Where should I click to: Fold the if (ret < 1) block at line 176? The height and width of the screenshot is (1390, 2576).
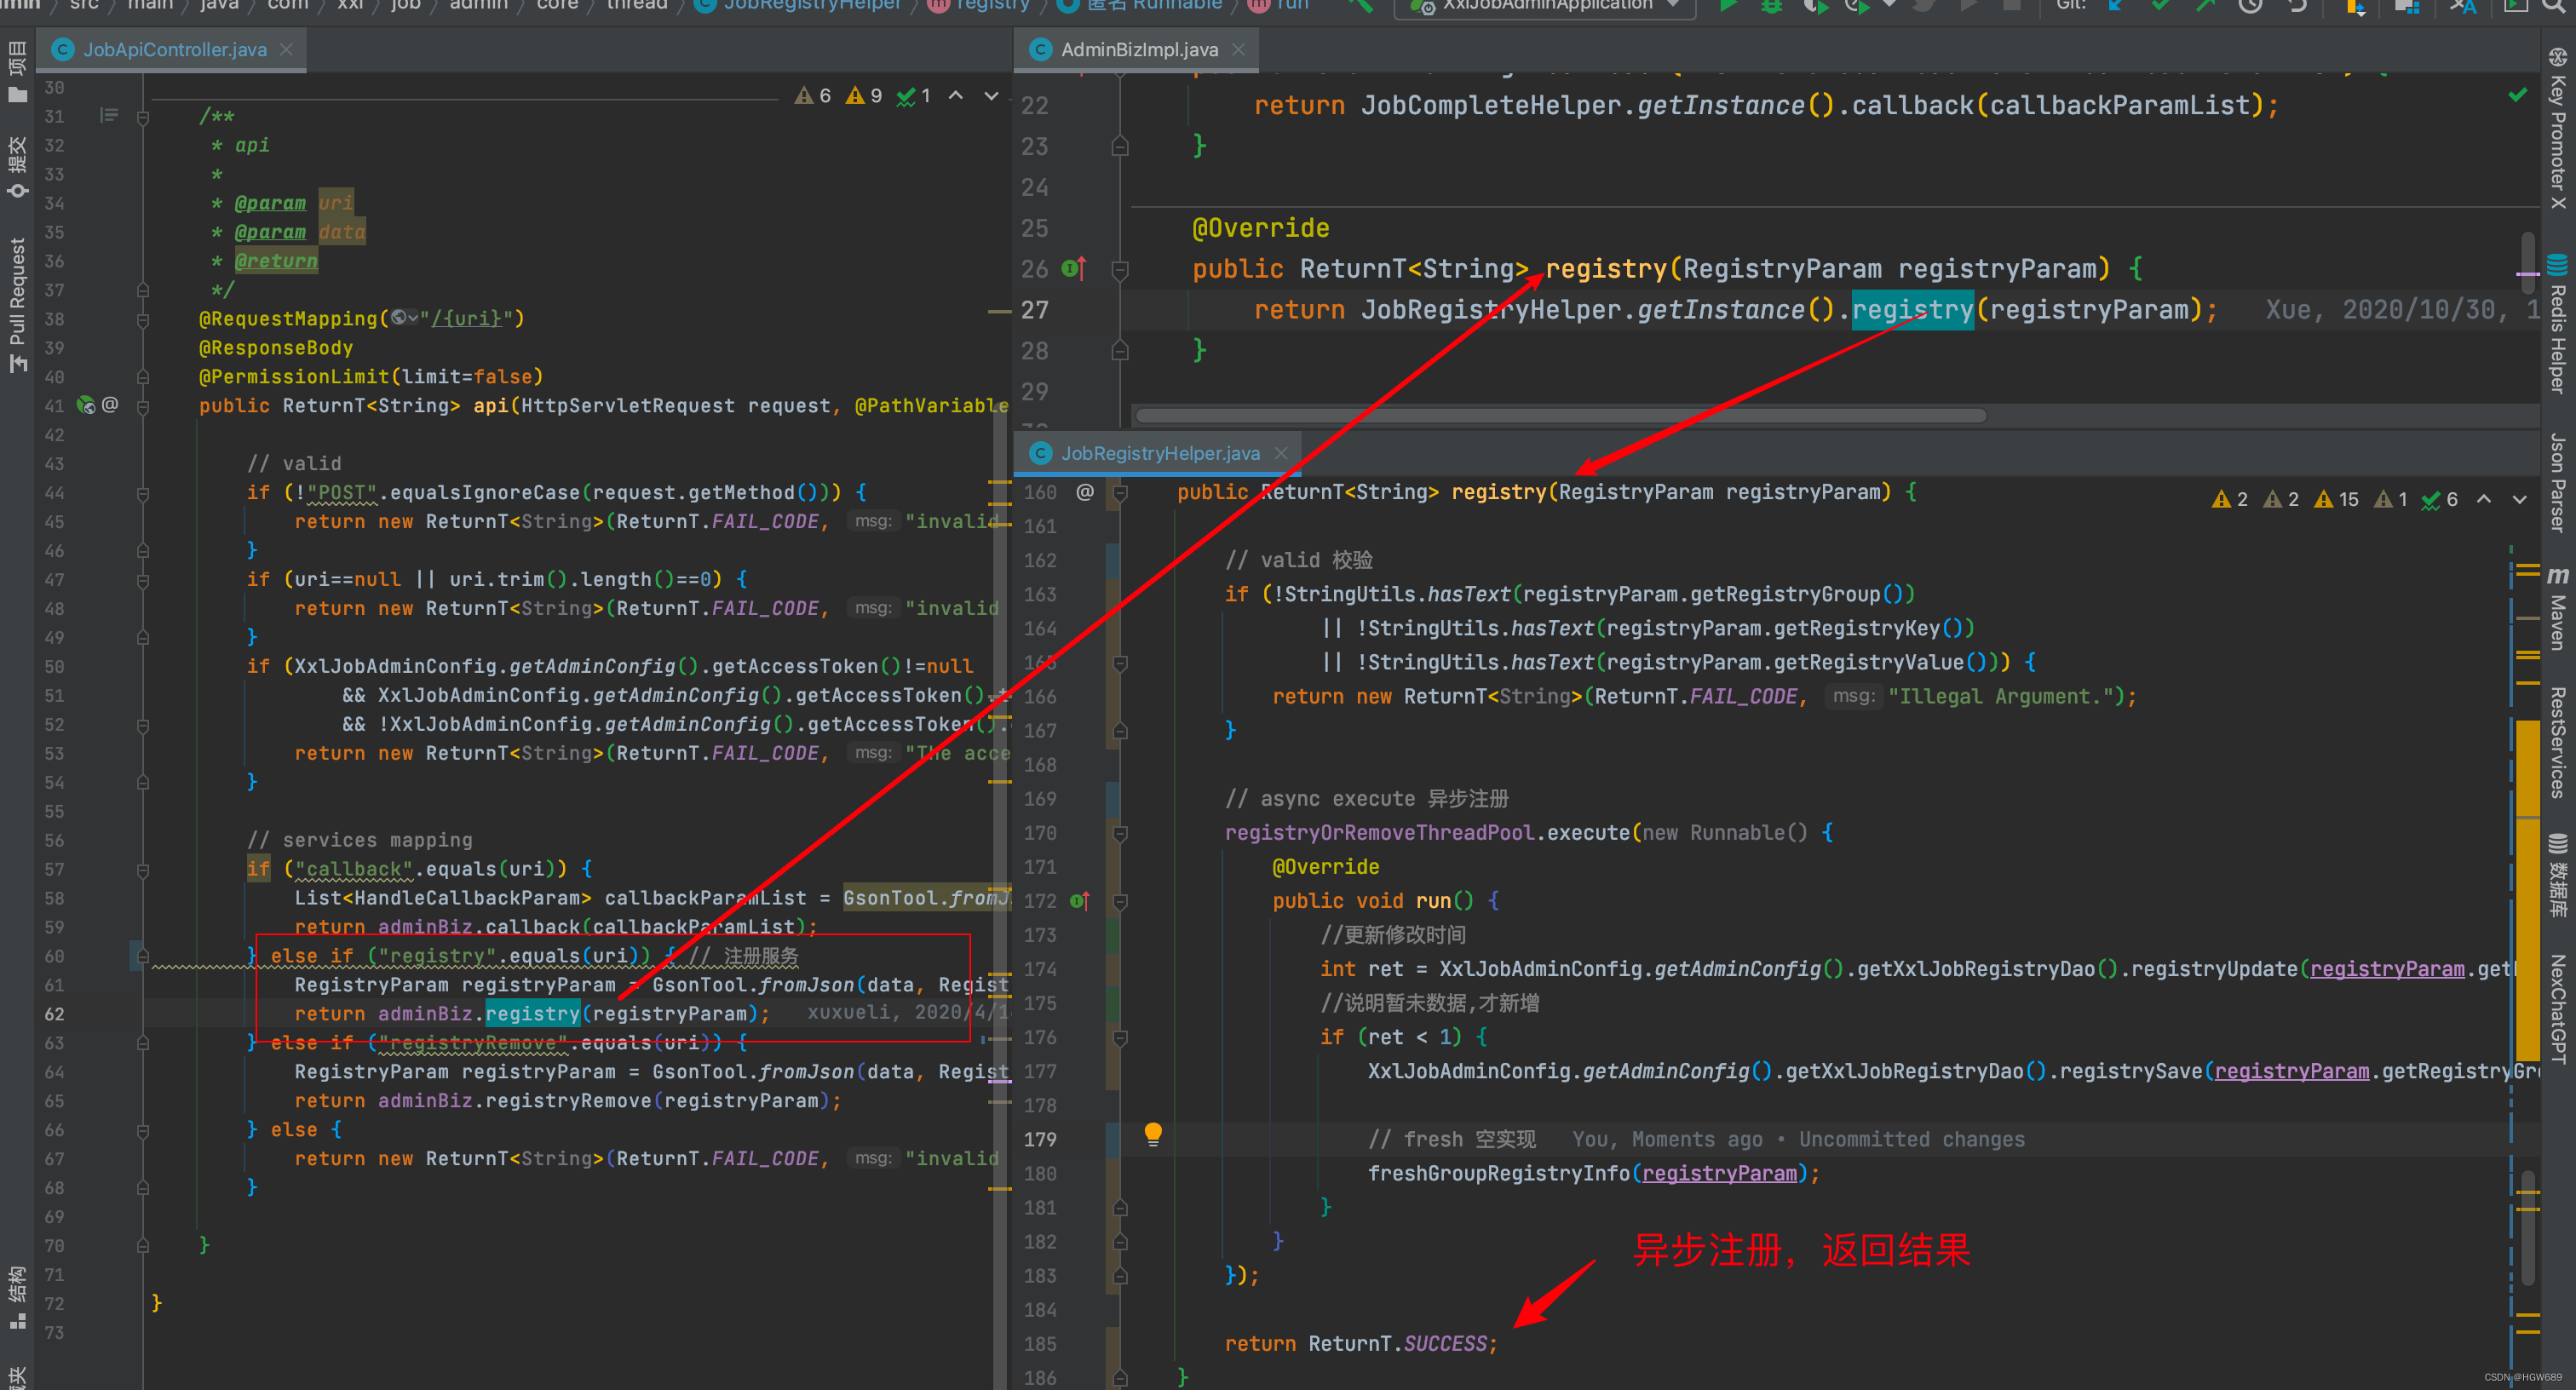tap(1120, 1038)
